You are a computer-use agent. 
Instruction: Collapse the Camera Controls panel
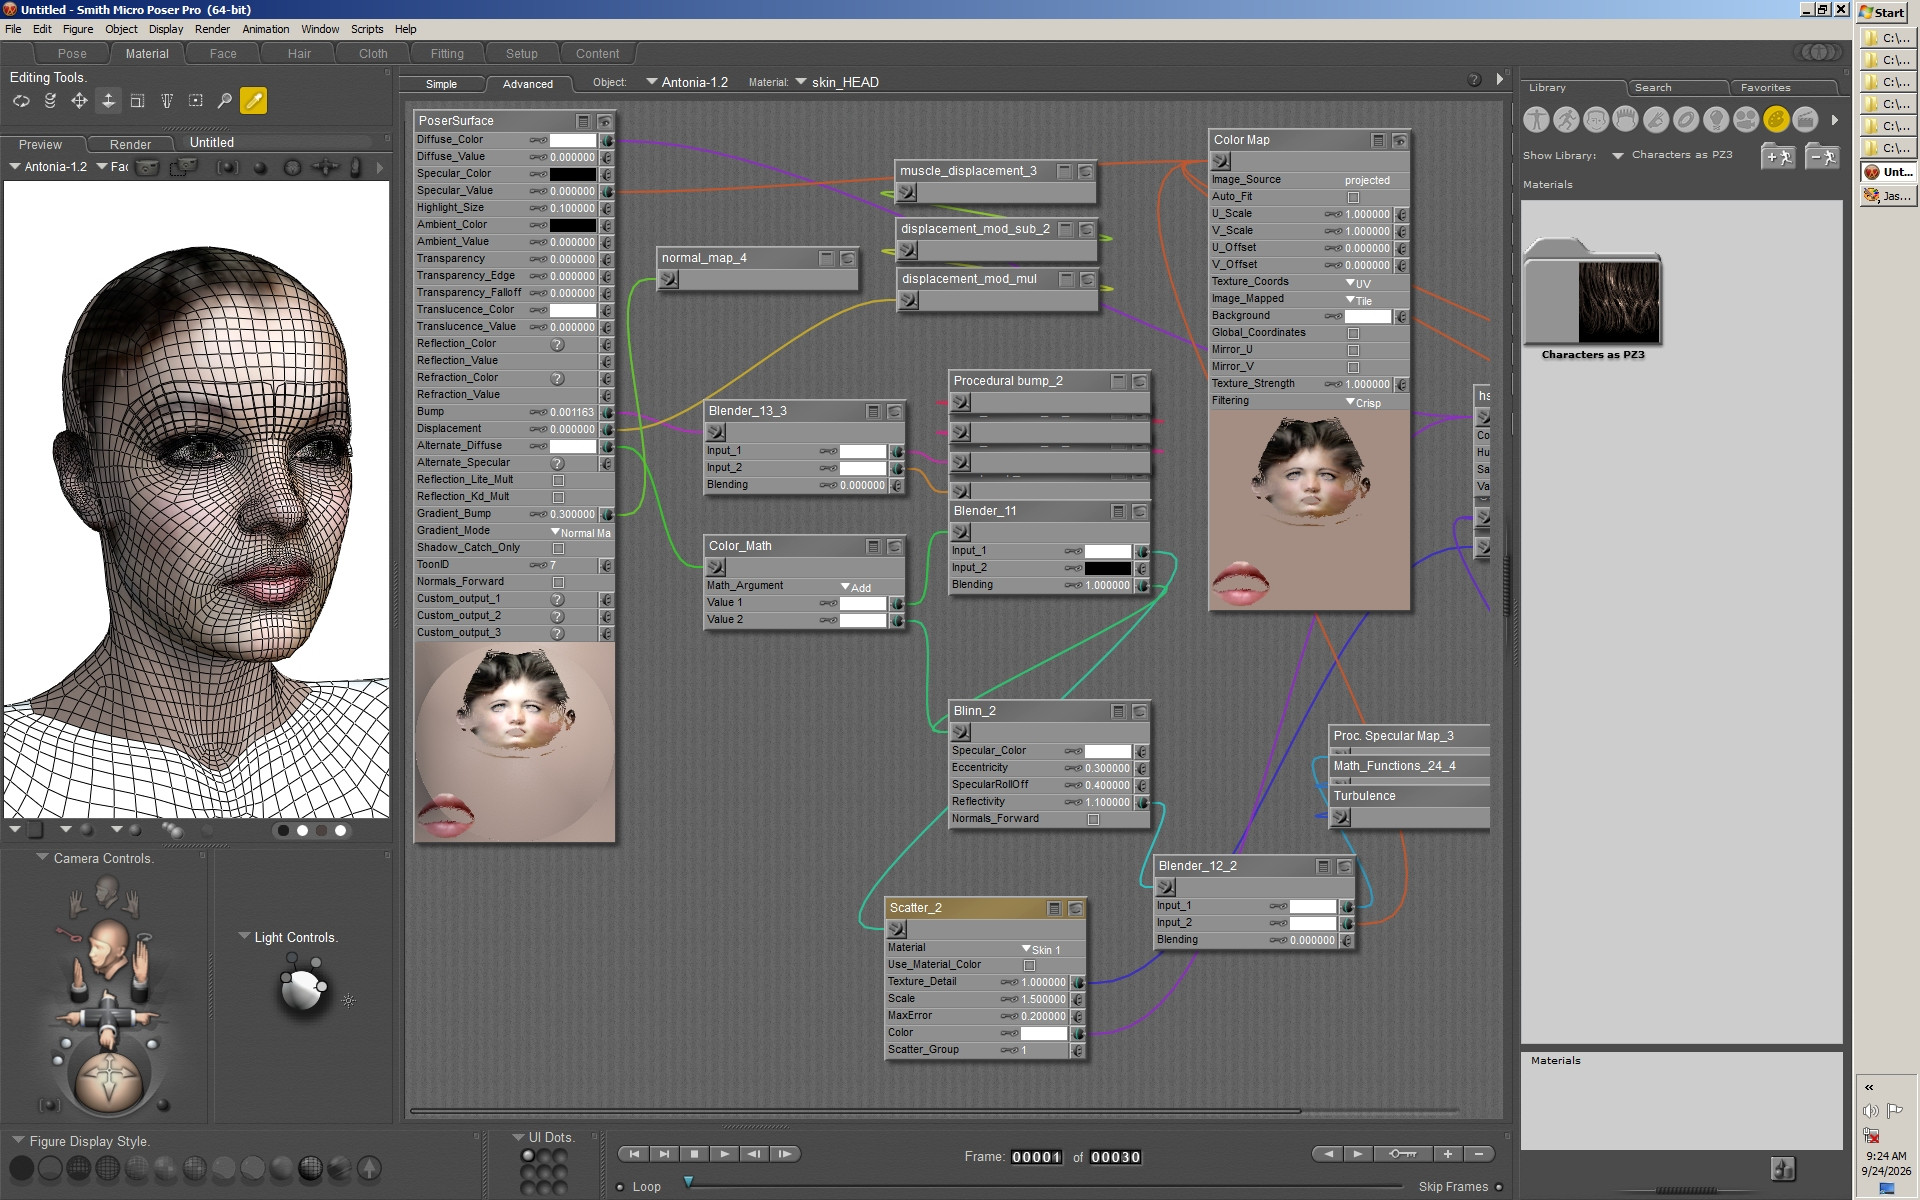click(x=42, y=858)
